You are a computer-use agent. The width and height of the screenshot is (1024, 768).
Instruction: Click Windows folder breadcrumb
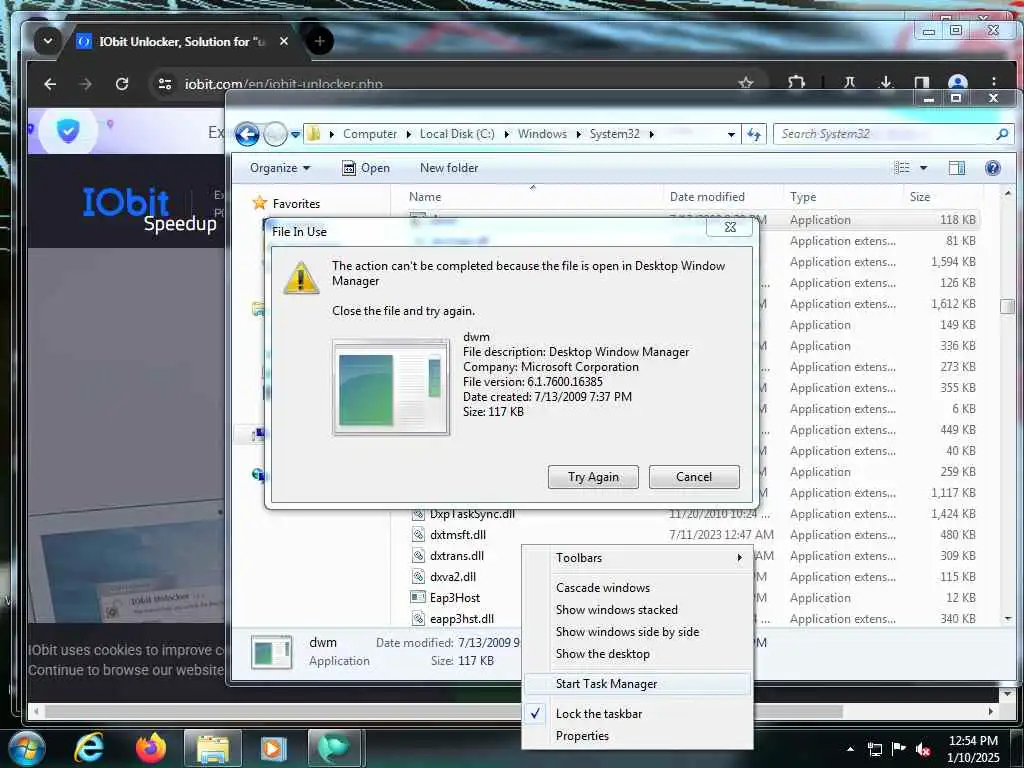coord(542,134)
